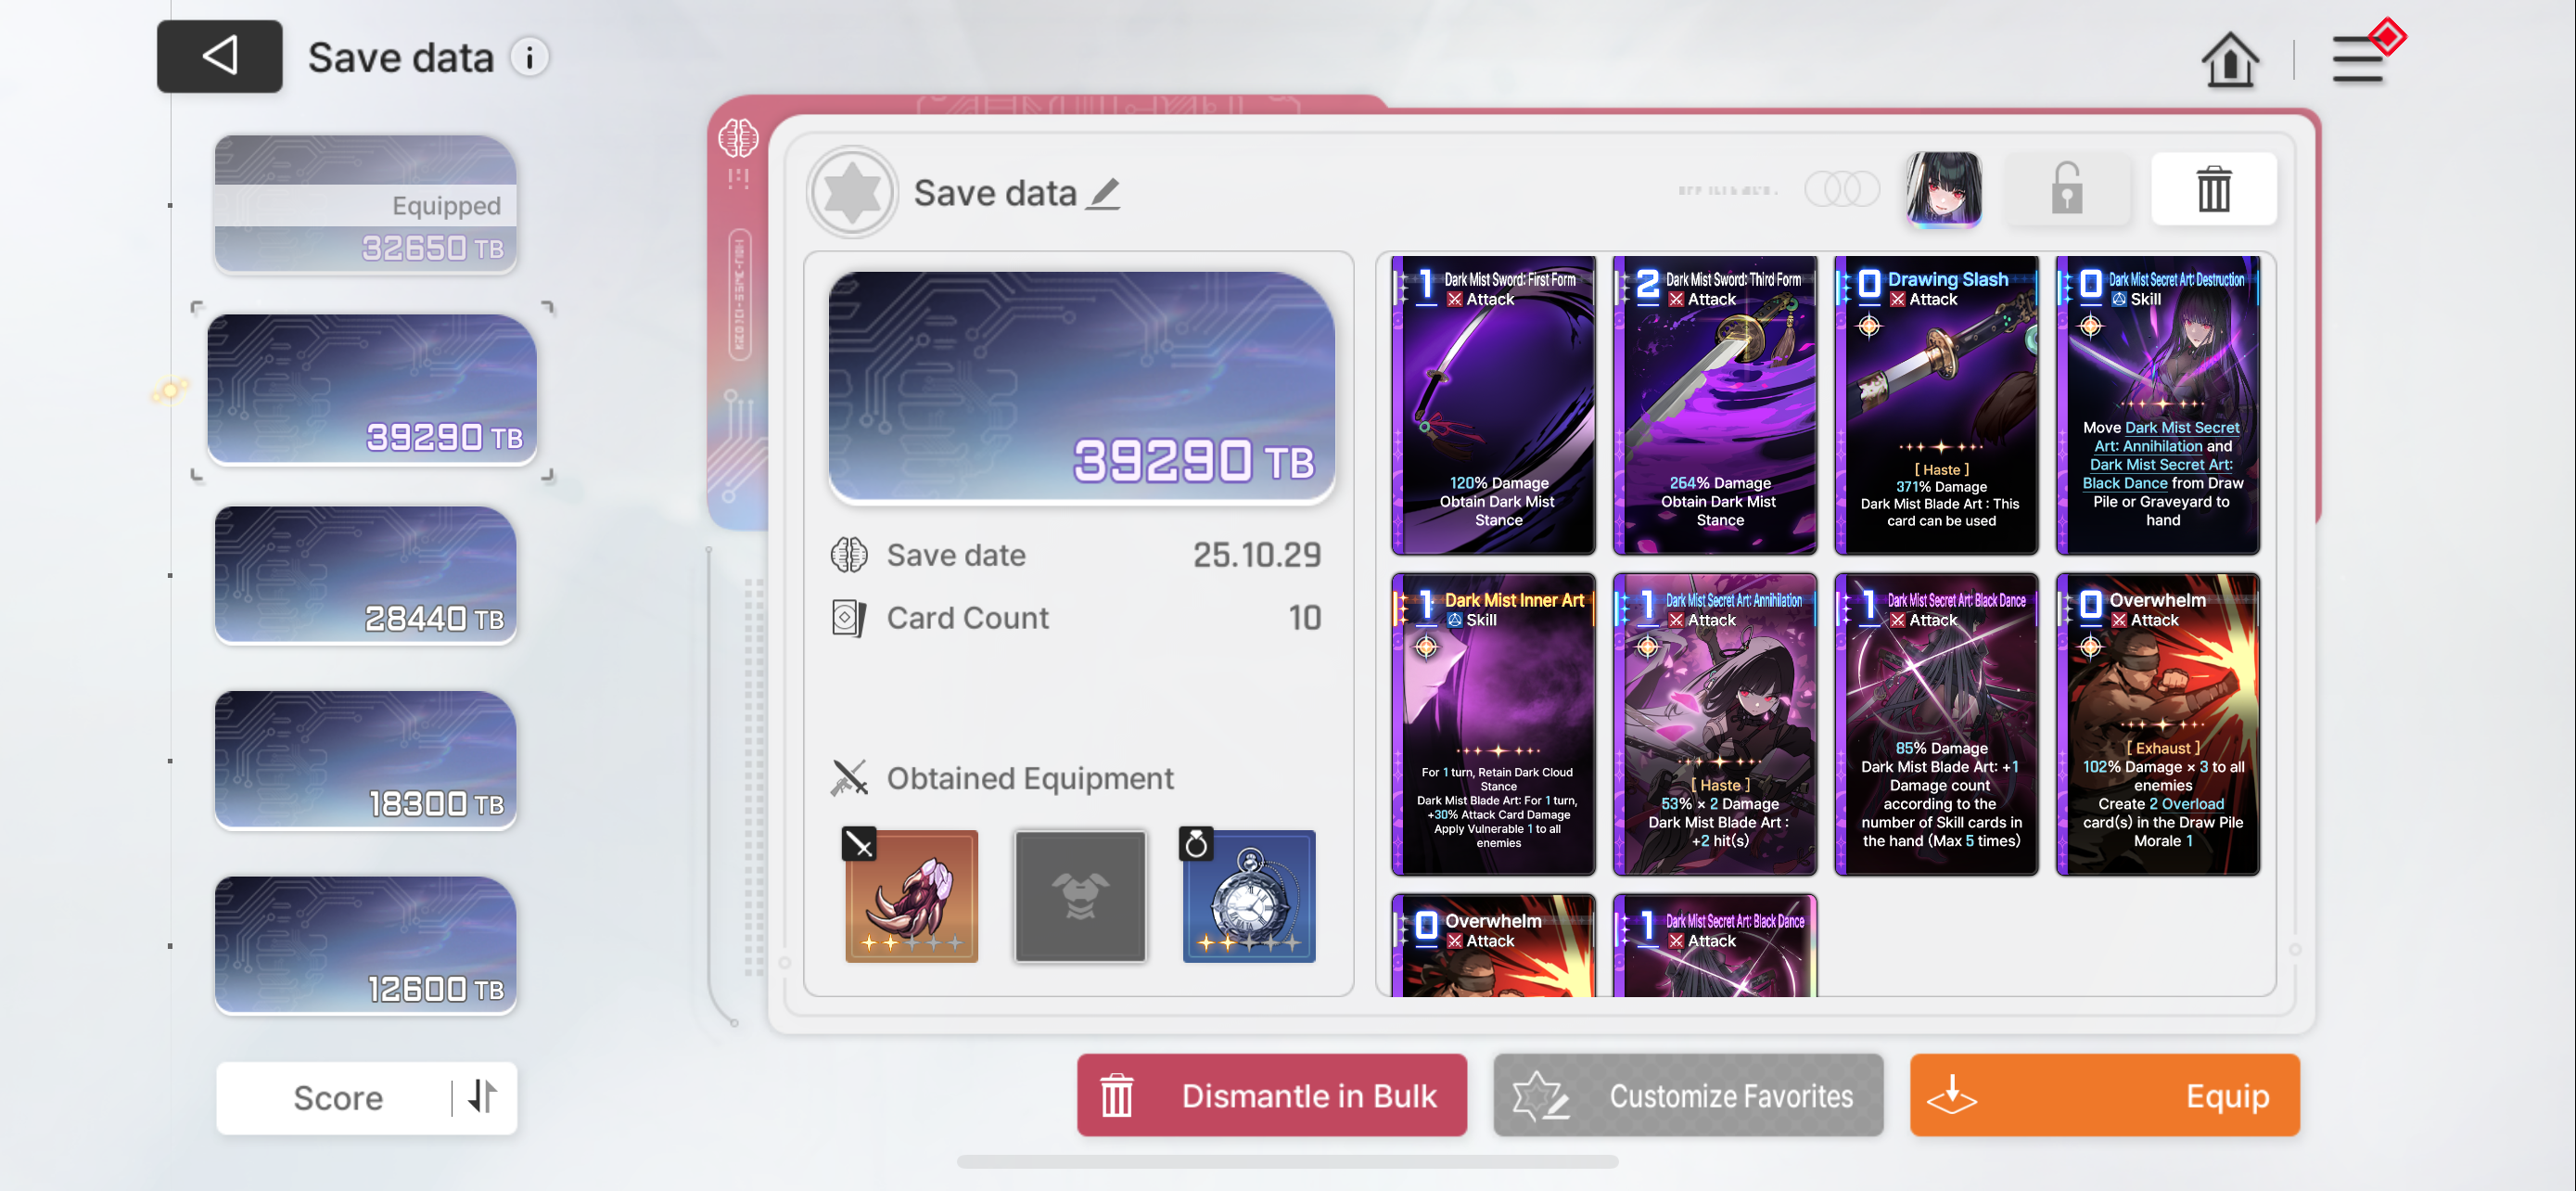
Task: Select the pocket watch accessory icon
Action: [x=1249, y=896]
